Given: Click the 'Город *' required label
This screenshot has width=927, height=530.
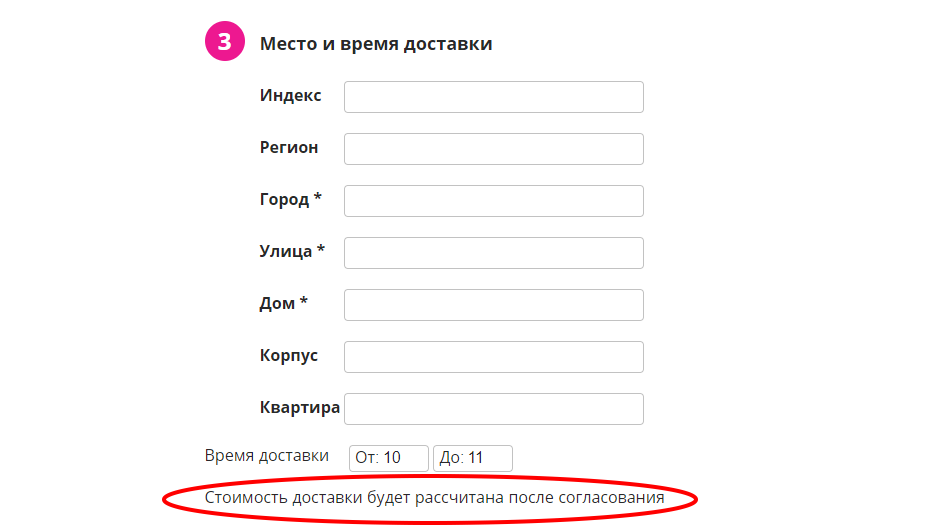Looking at the screenshot, I should pyautogui.click(x=290, y=200).
